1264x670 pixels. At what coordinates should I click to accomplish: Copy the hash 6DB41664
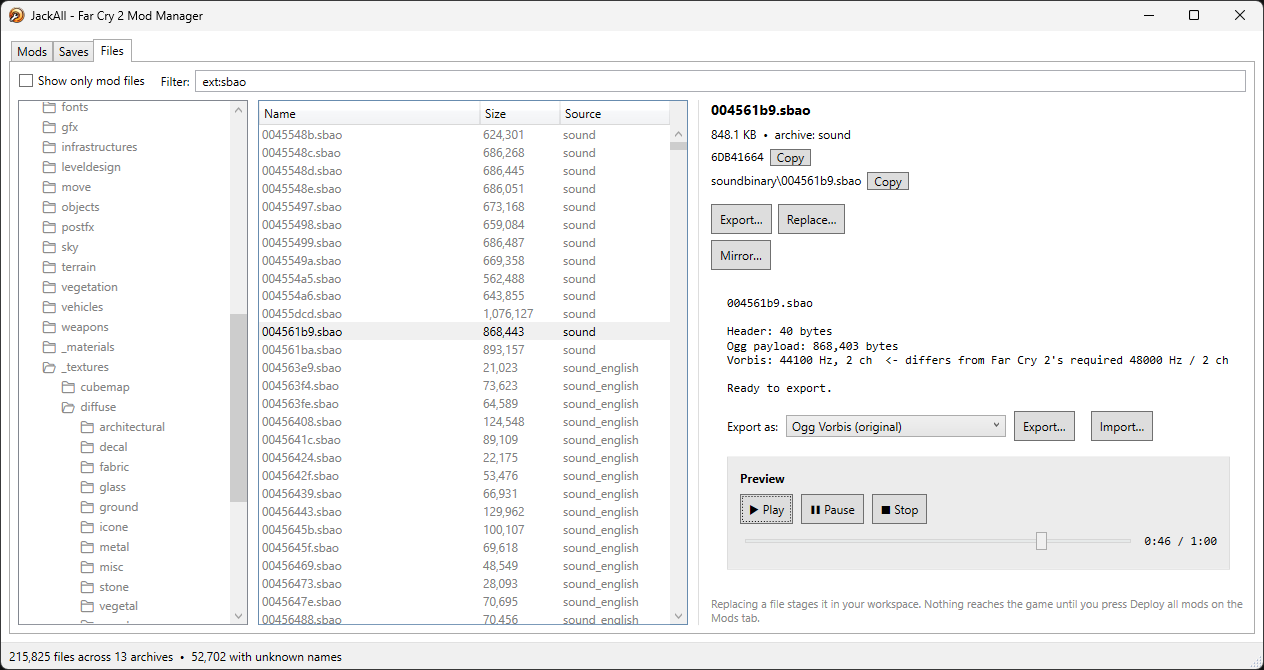(x=790, y=158)
